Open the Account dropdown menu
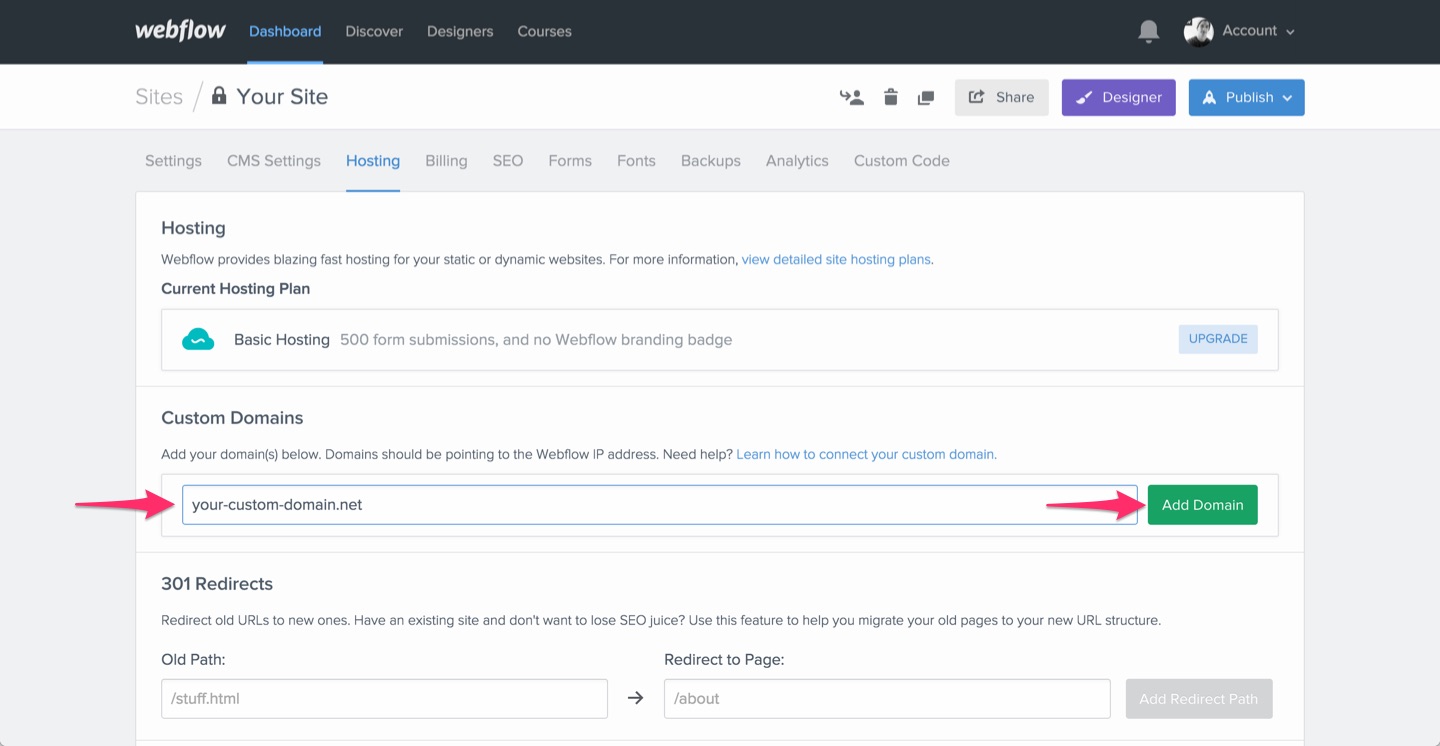Screen dimensions: 1440x746 pyautogui.click(x=1258, y=31)
